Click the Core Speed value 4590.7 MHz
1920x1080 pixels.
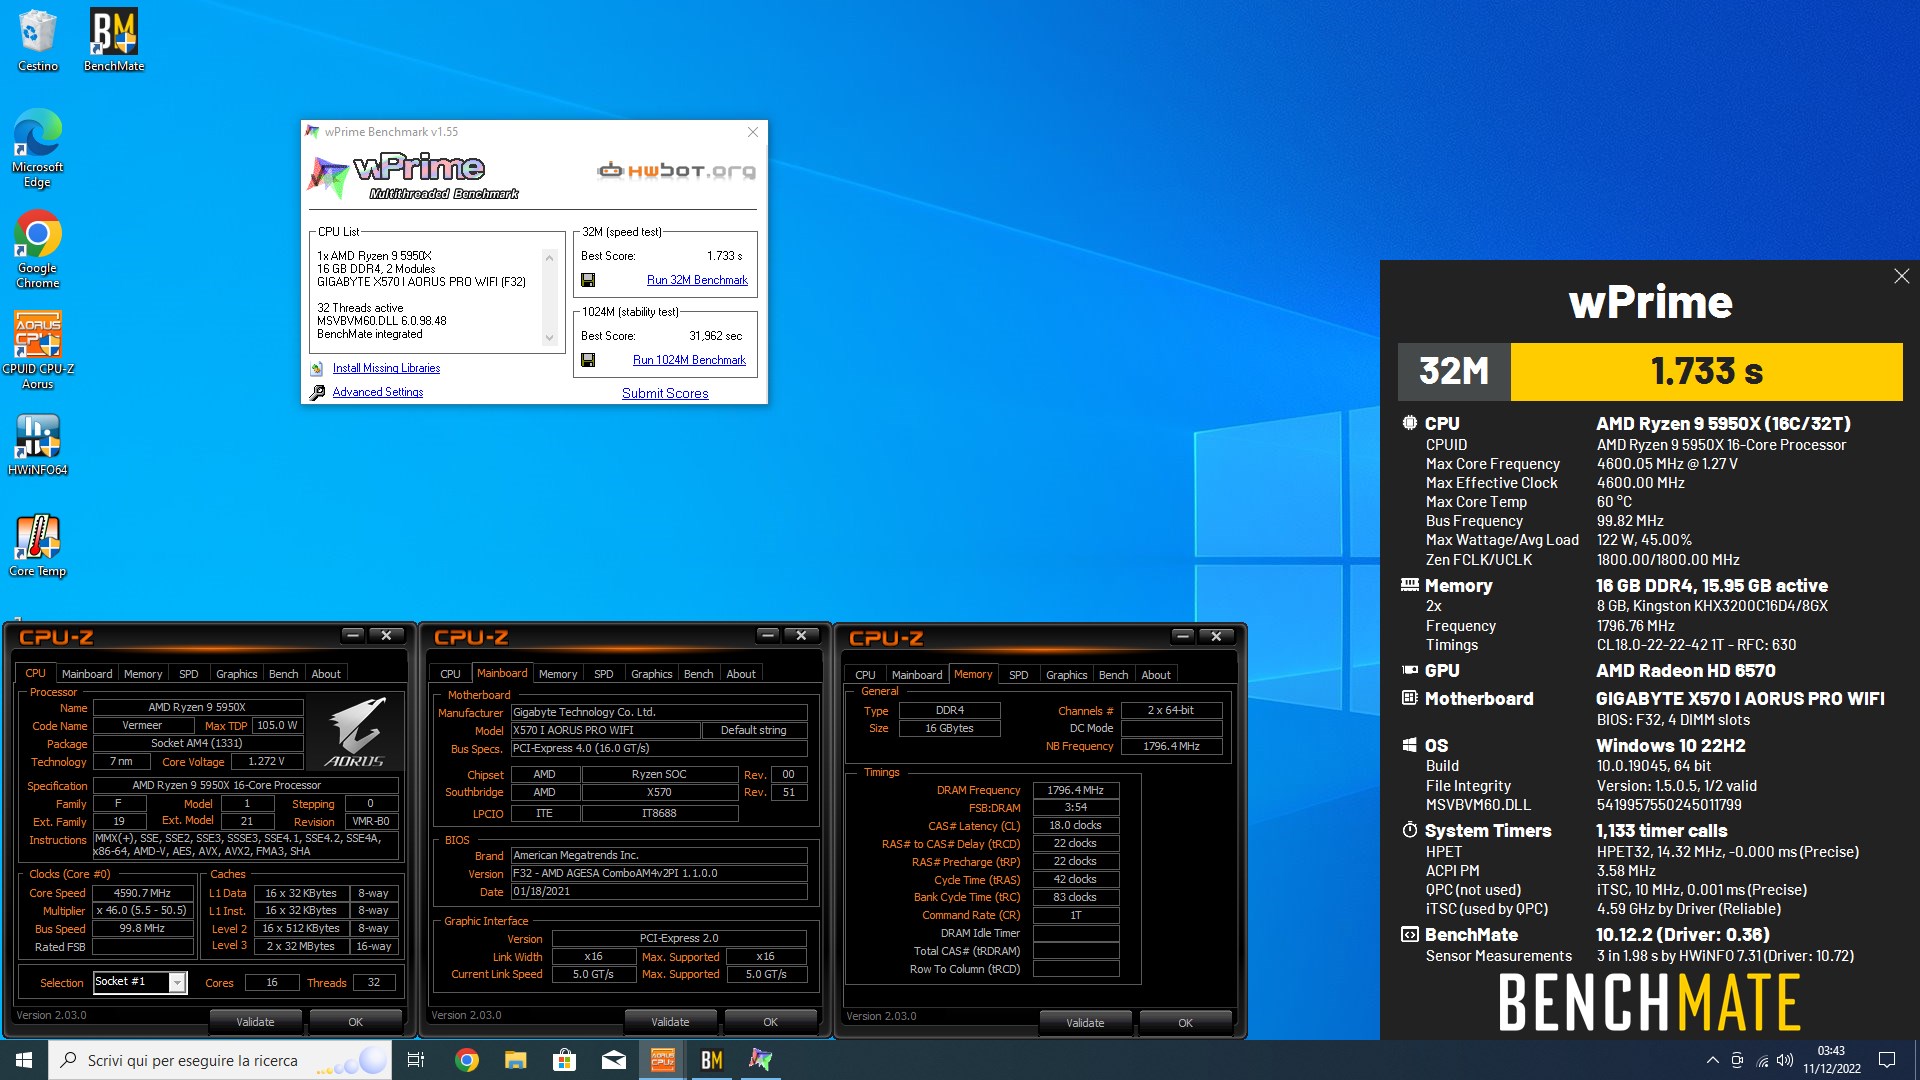142,893
